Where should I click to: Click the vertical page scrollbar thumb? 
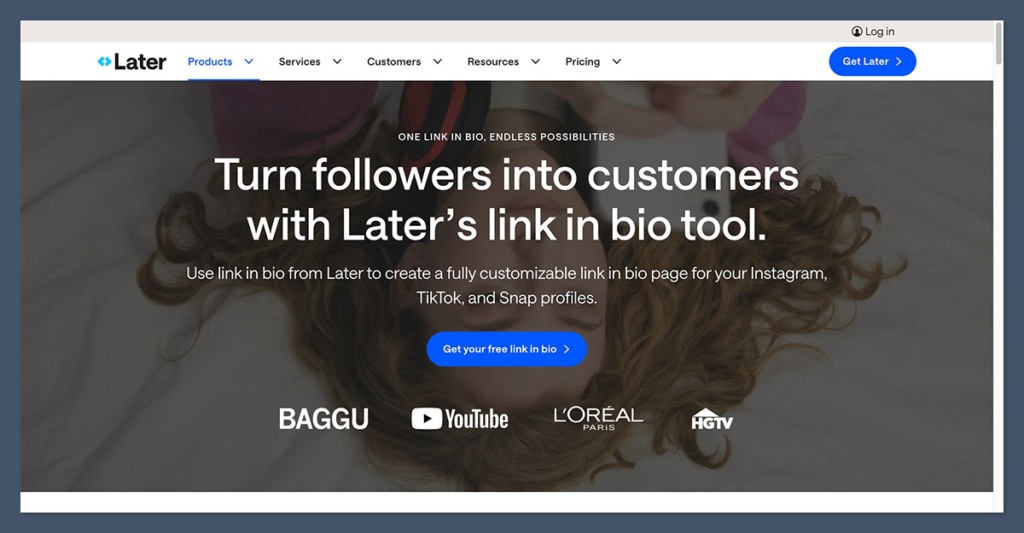coord(999,43)
